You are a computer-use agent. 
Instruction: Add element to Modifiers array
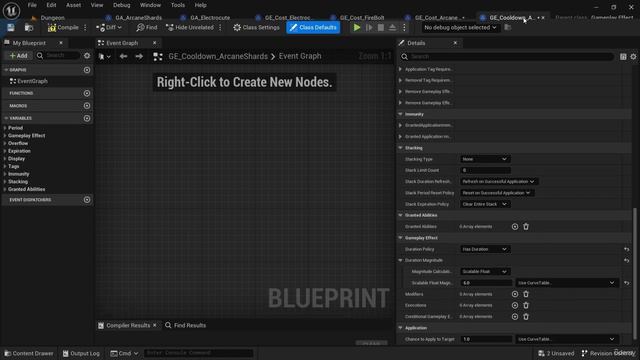515,294
